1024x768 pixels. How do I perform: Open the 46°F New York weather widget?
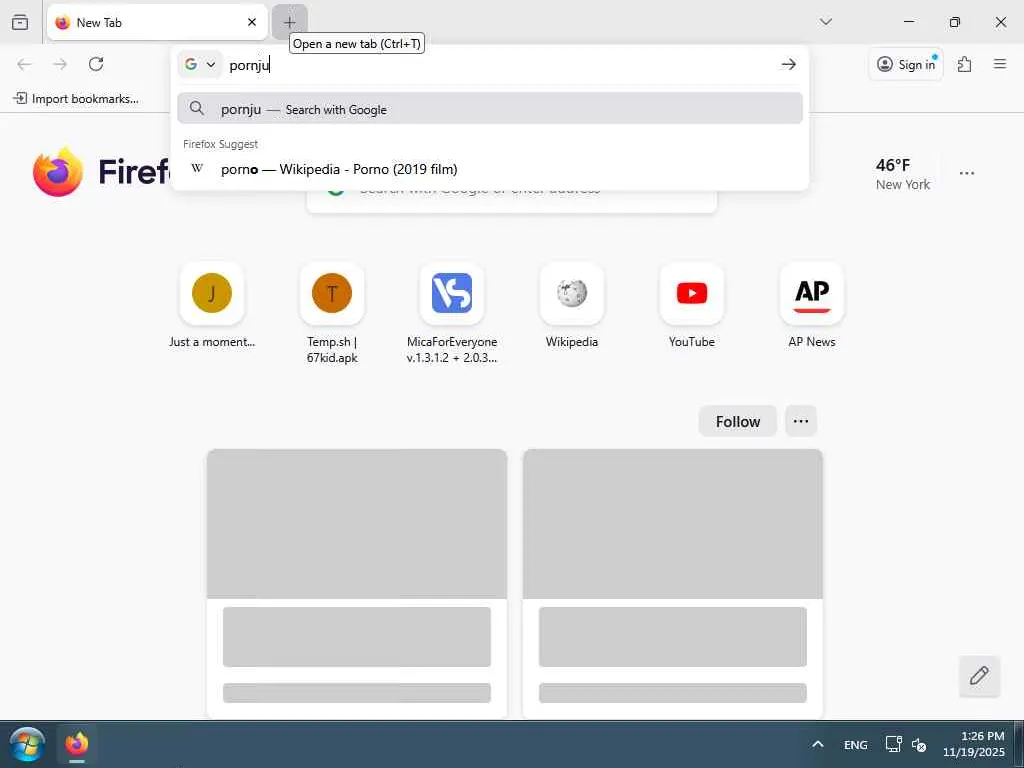903,174
